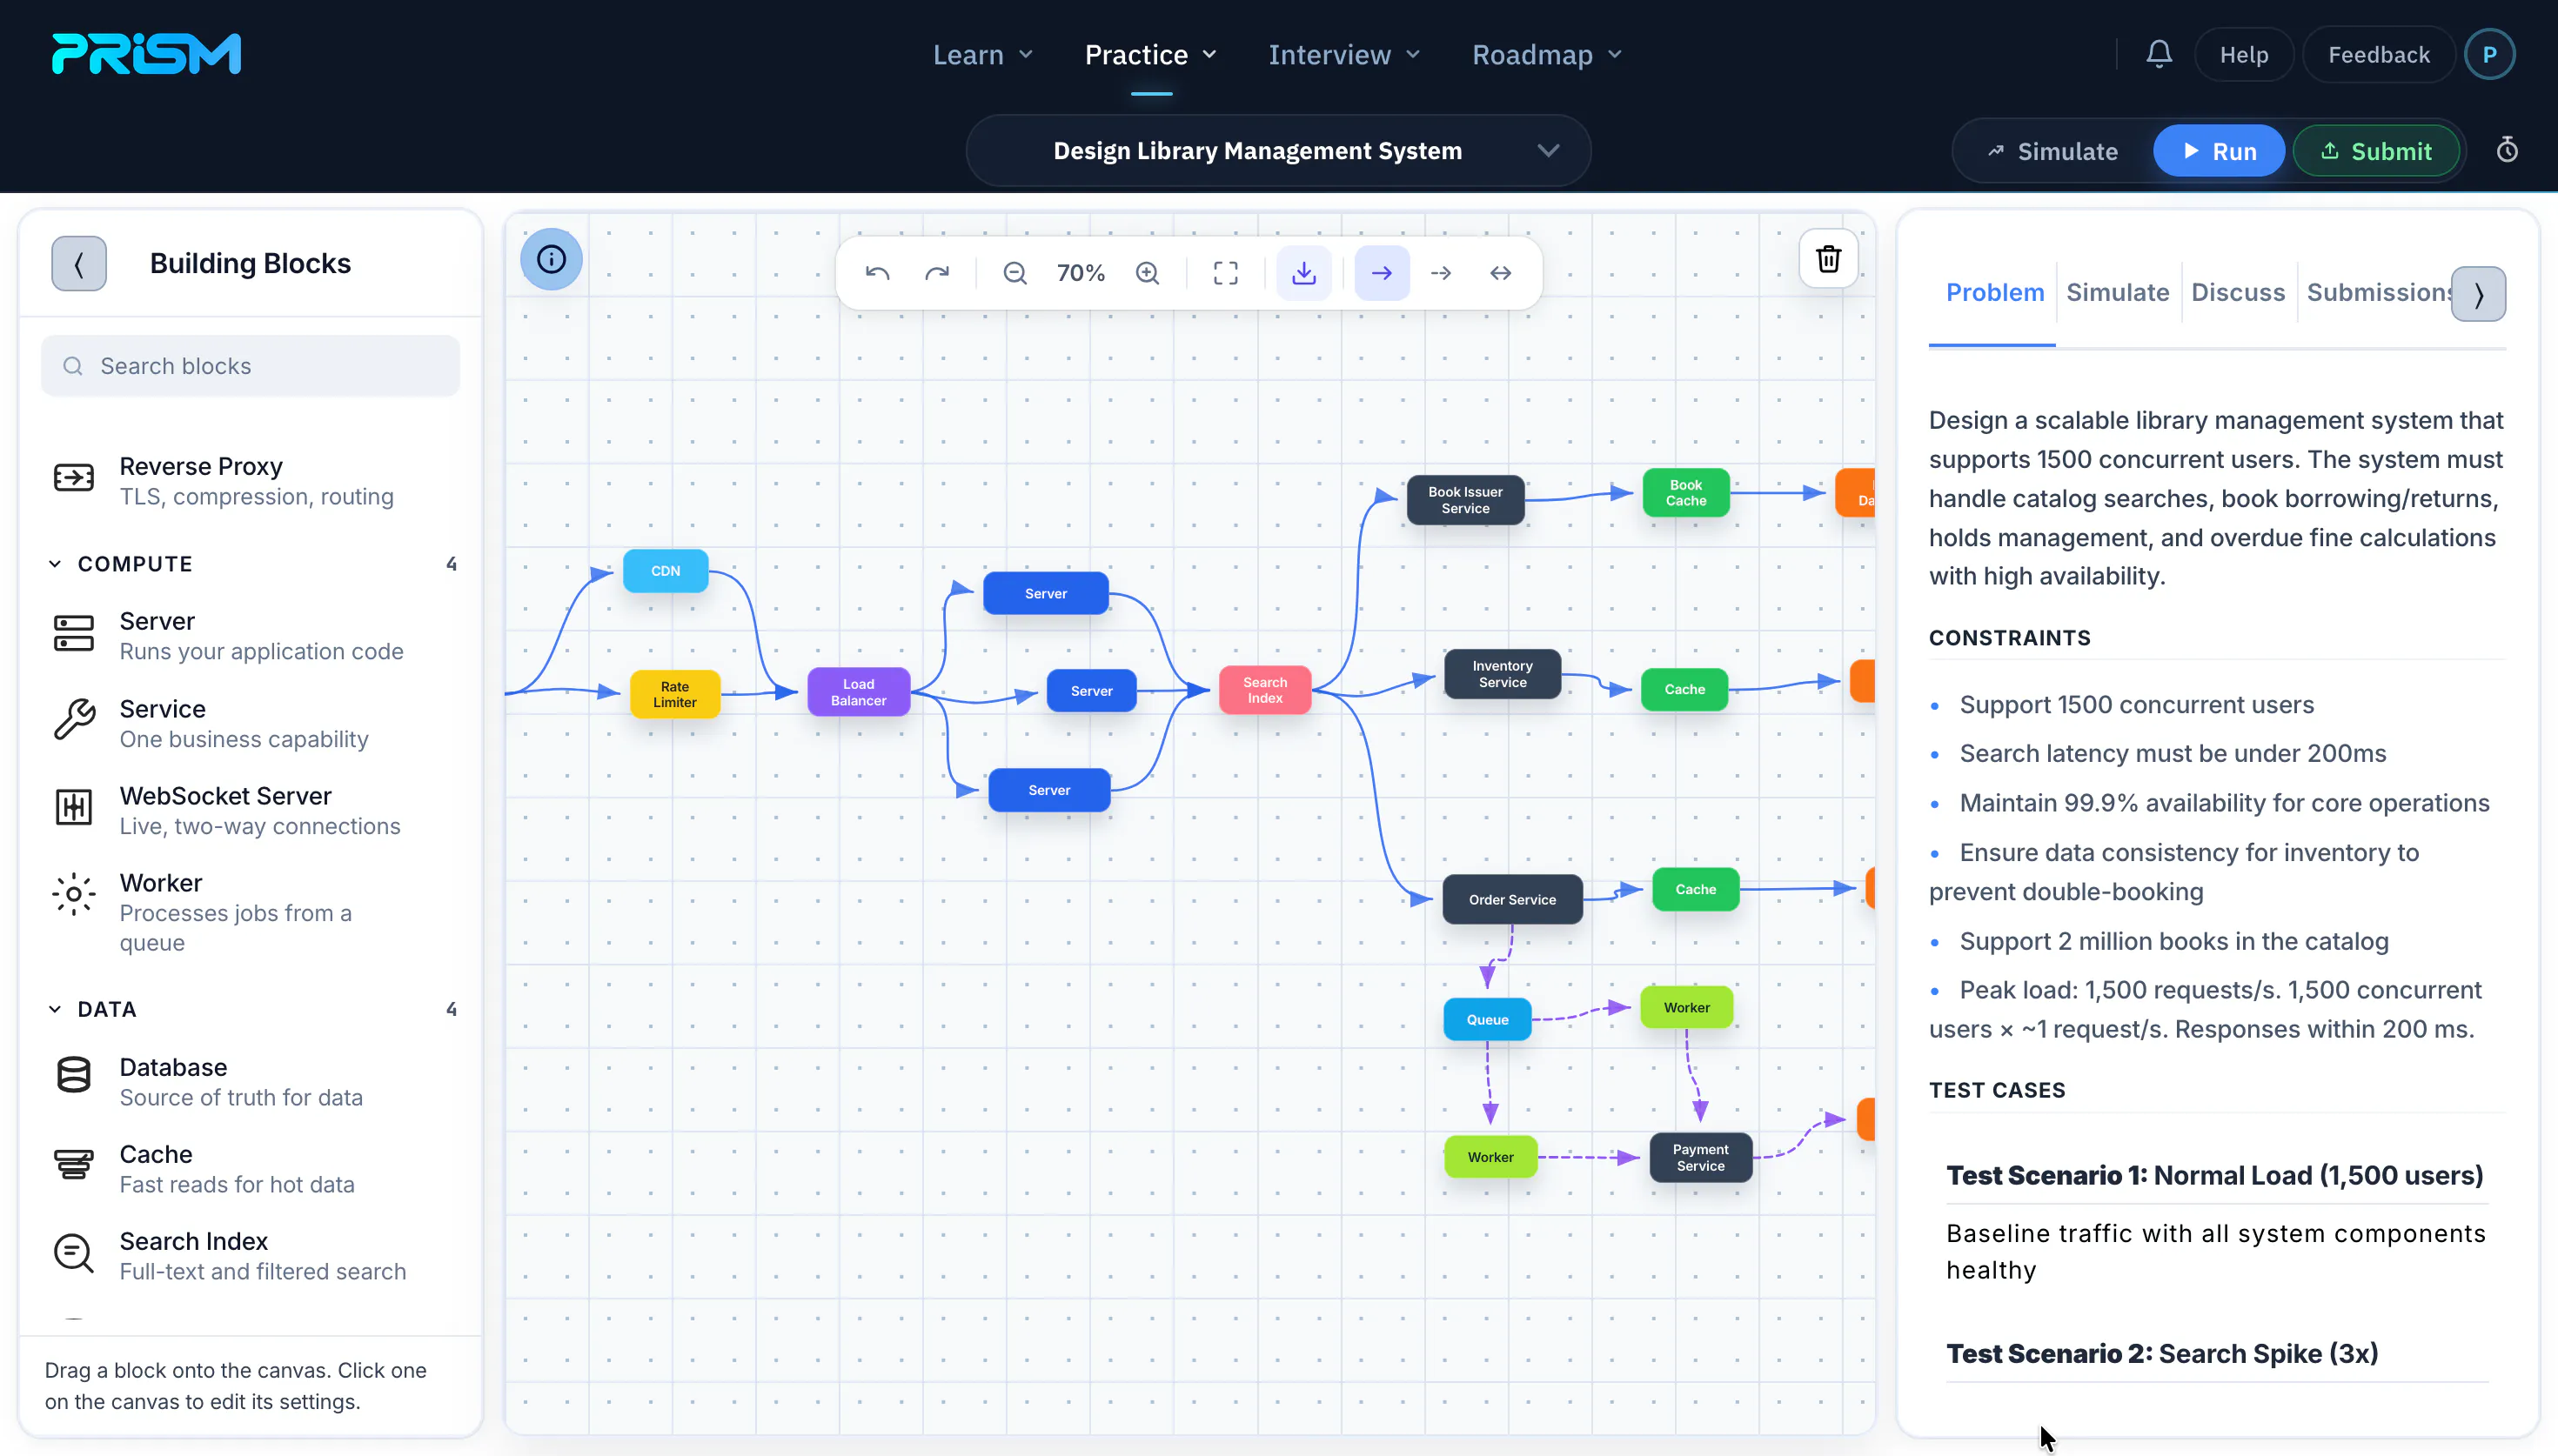Click the trash icon to clear canvas

click(x=1828, y=259)
